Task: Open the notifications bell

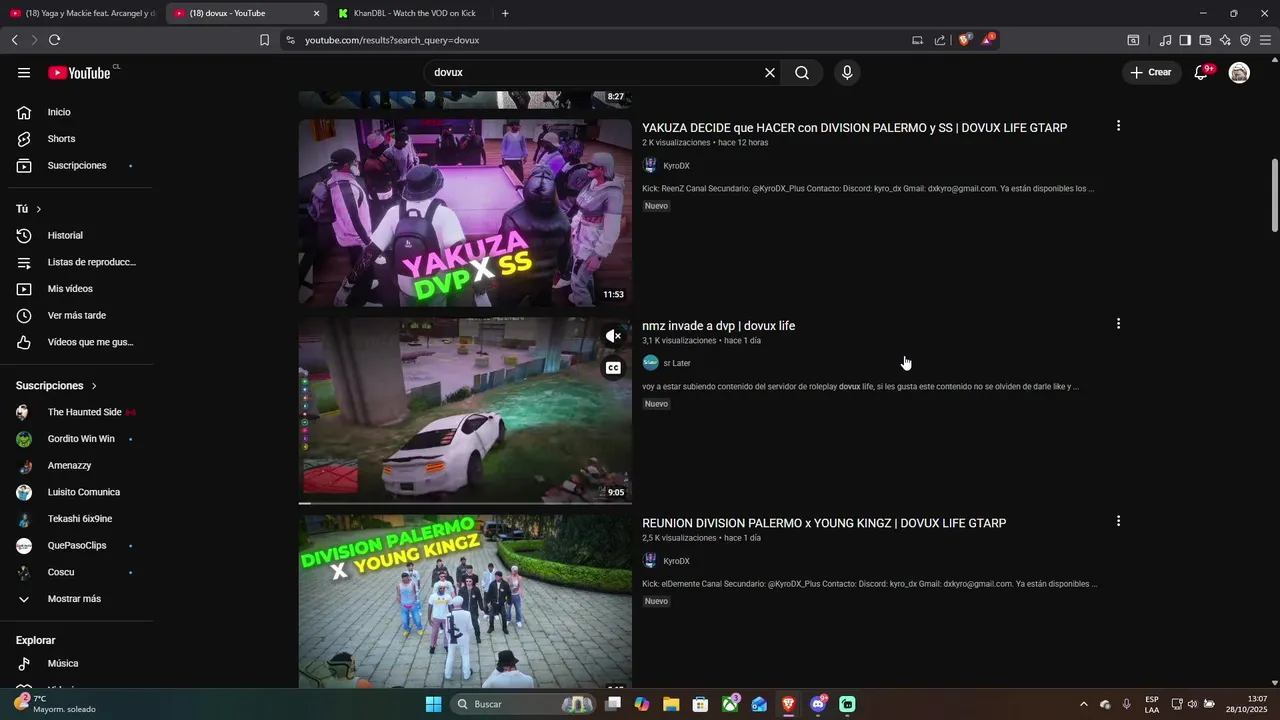Action: click(1201, 72)
